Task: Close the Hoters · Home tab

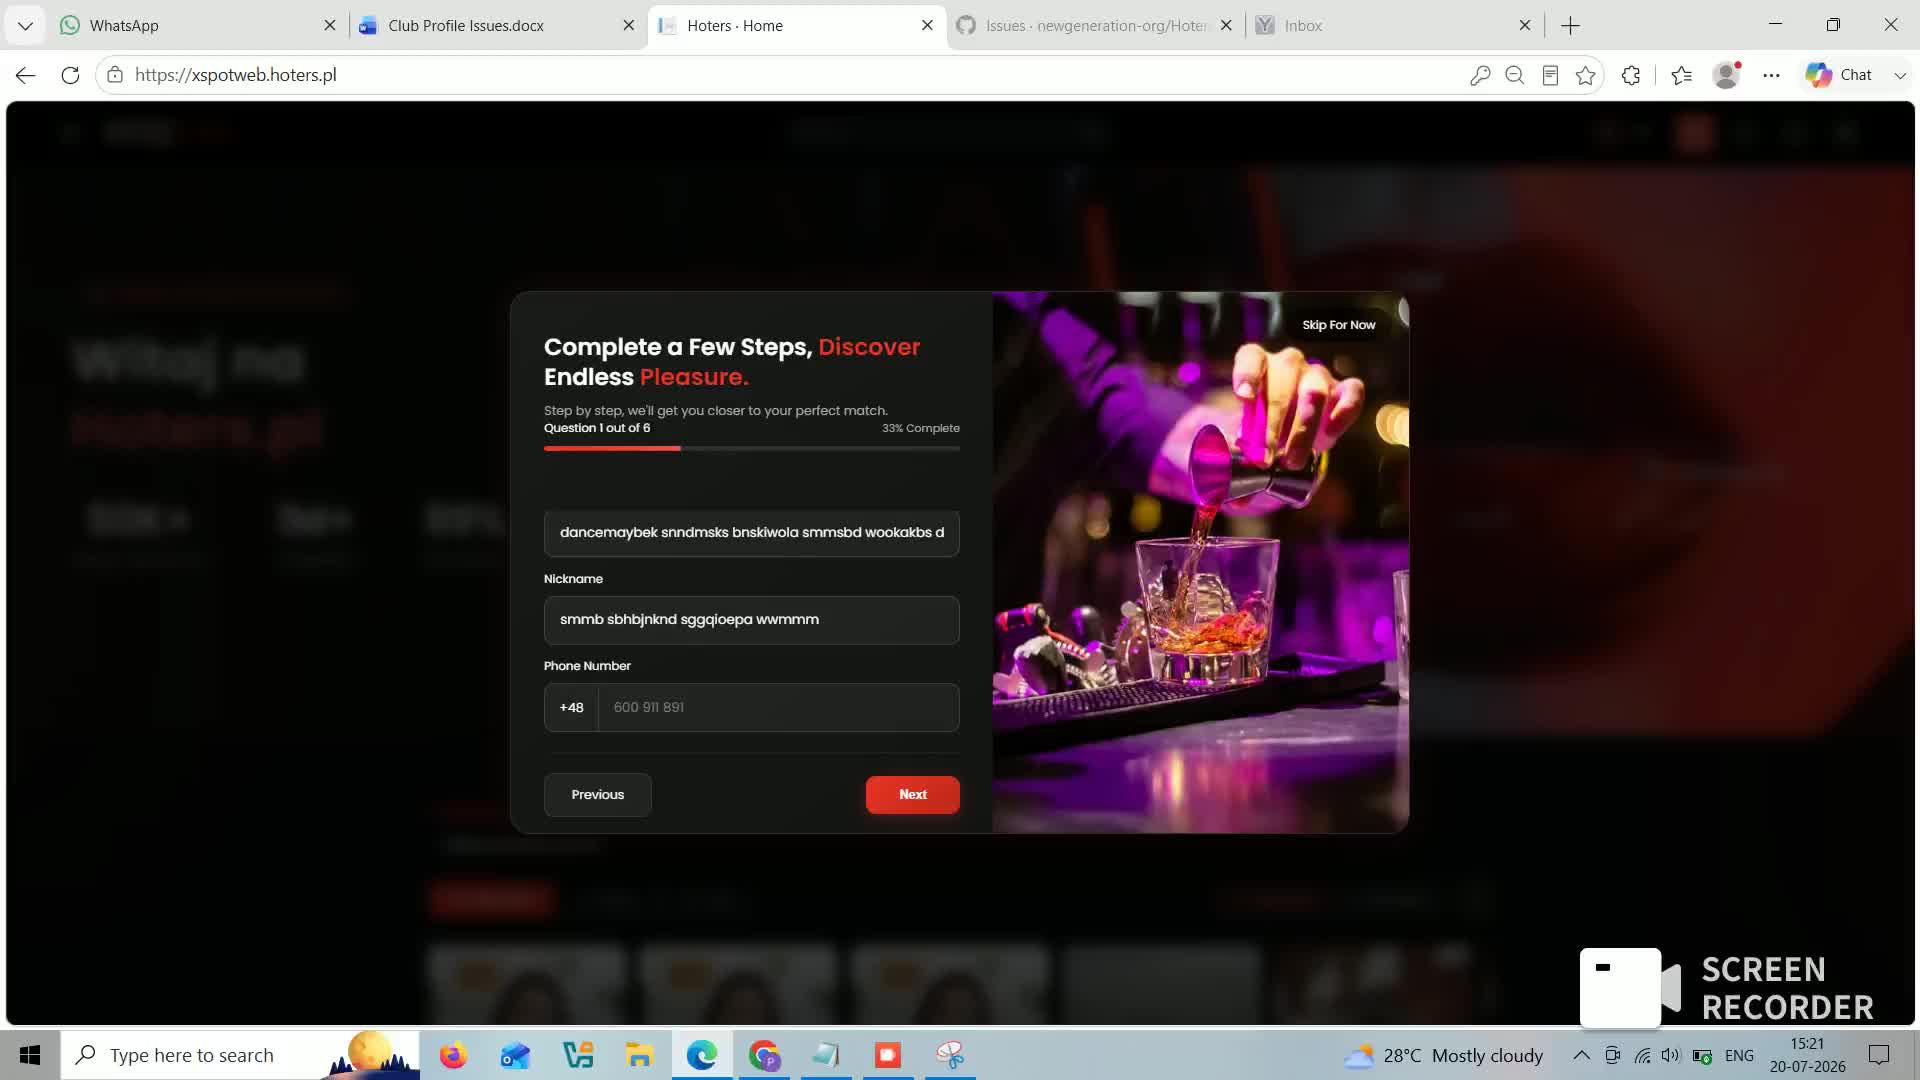Action: click(928, 26)
